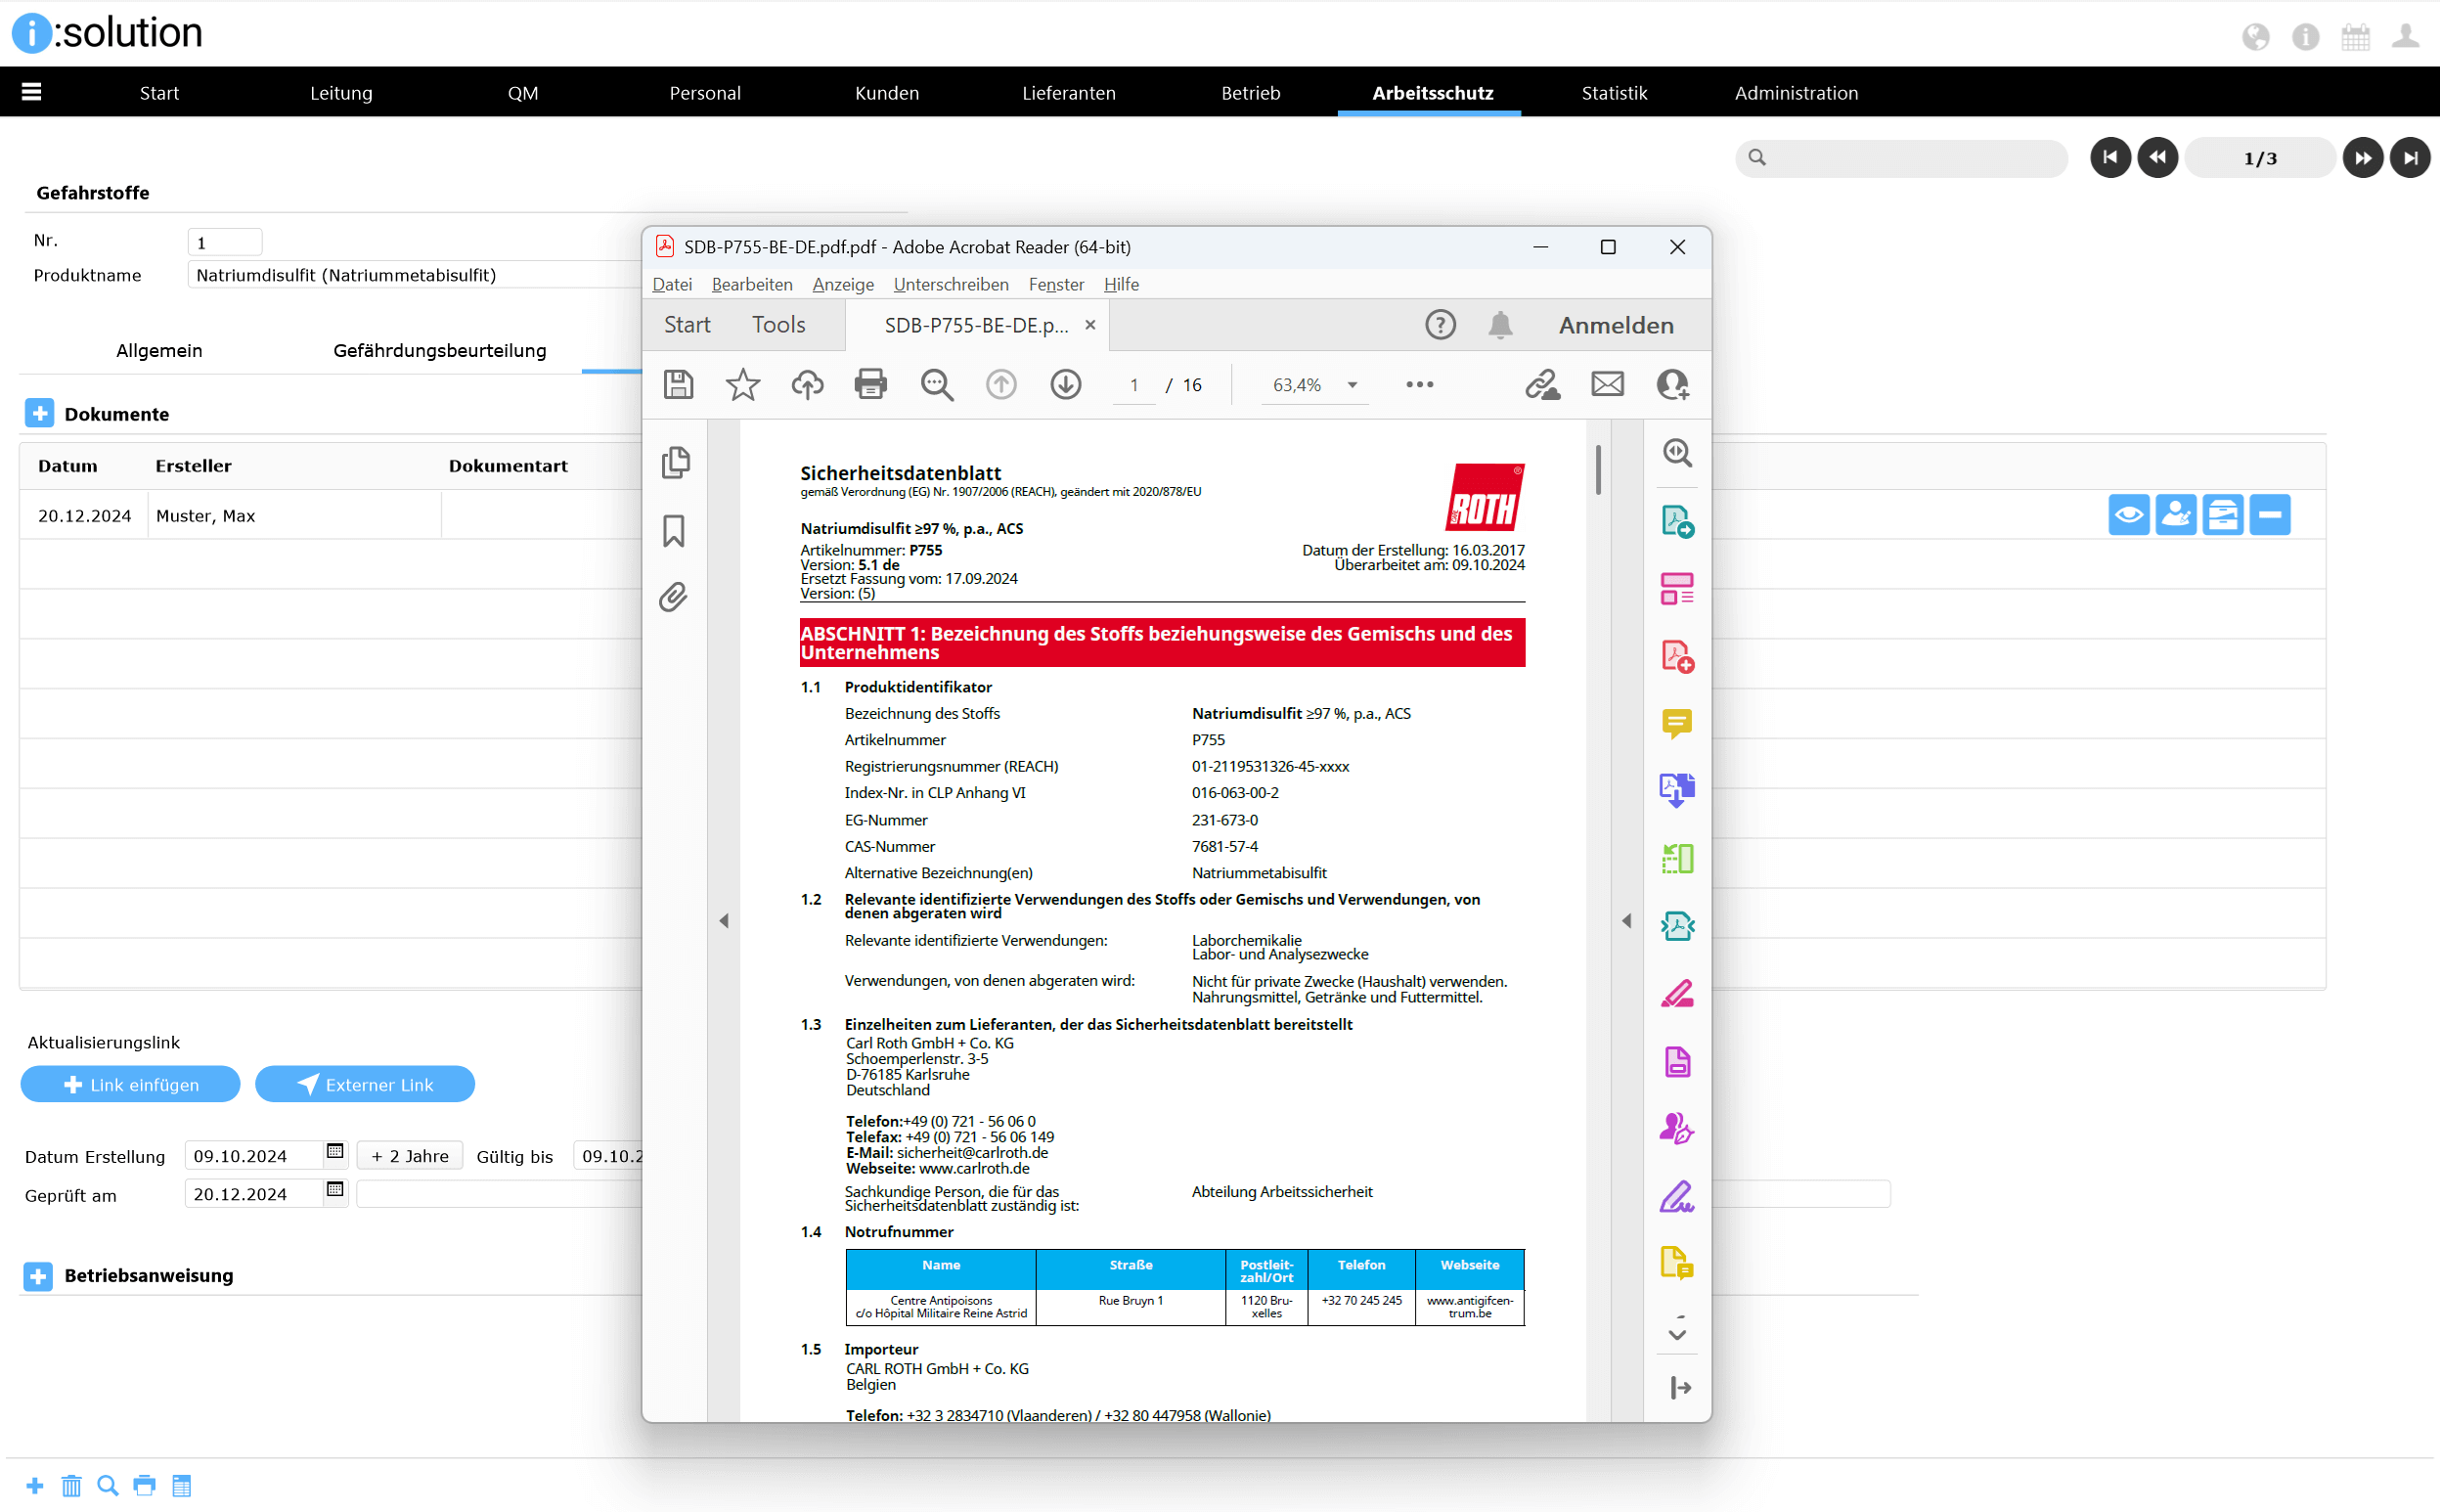The image size is (2440, 1512).
Task: Click the Link einfügen button
Action: coord(130,1084)
